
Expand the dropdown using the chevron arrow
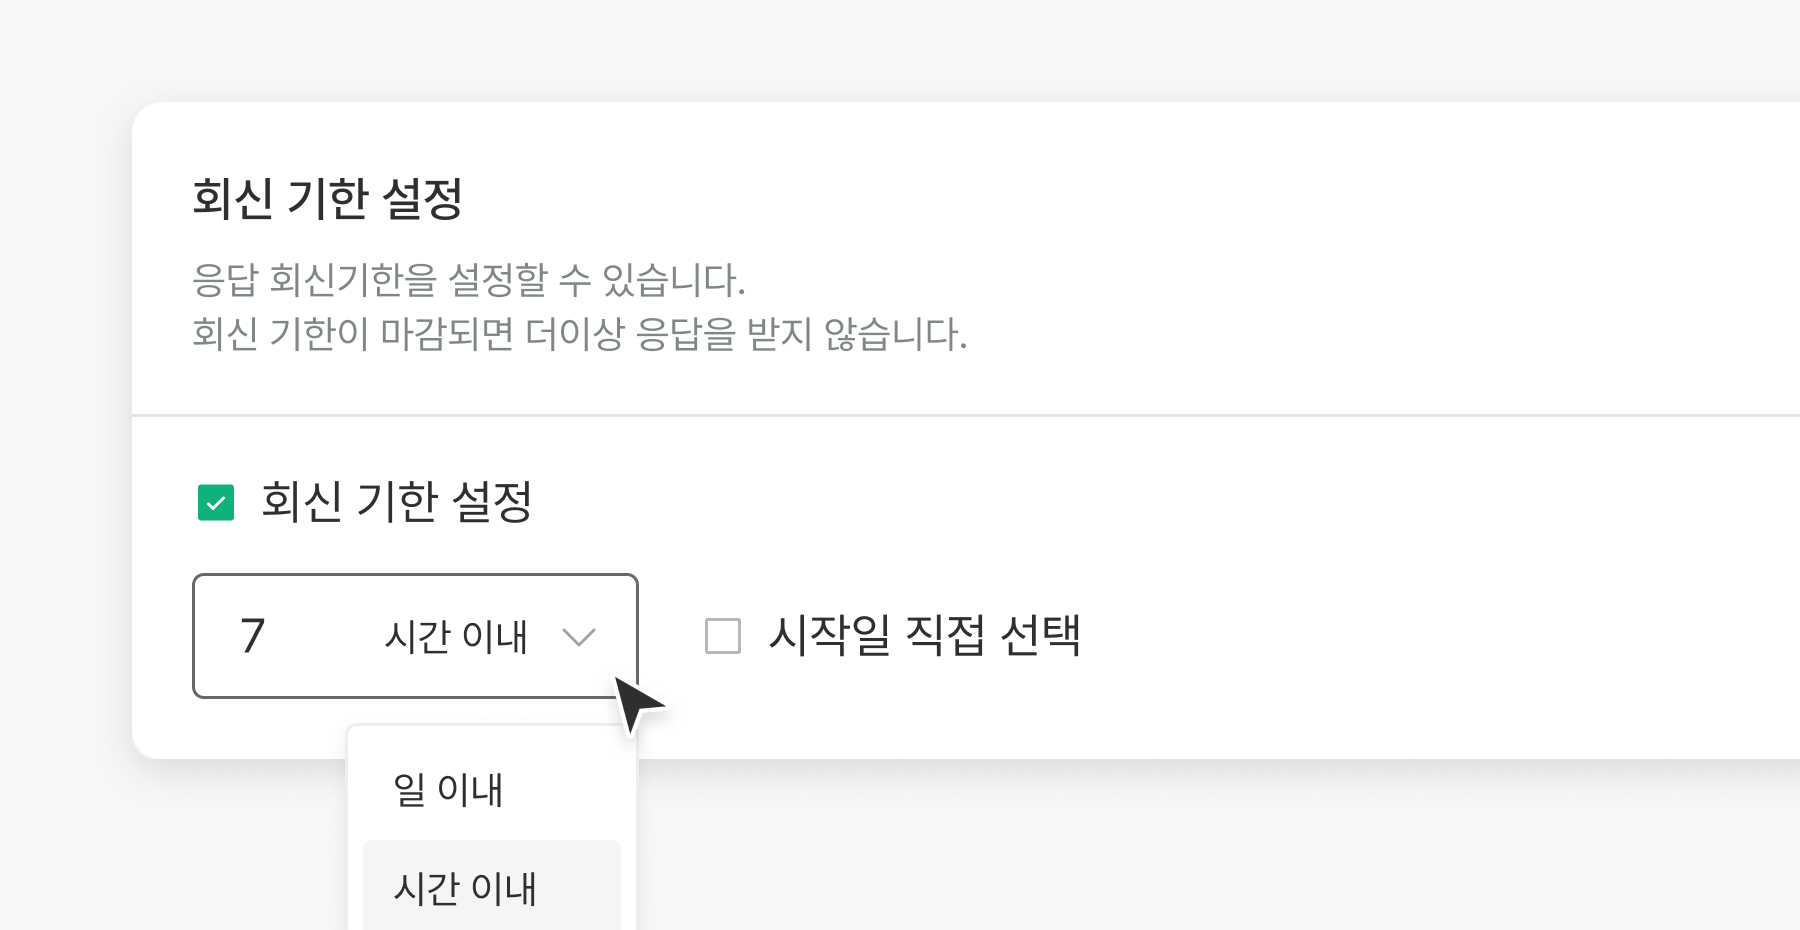coord(579,637)
